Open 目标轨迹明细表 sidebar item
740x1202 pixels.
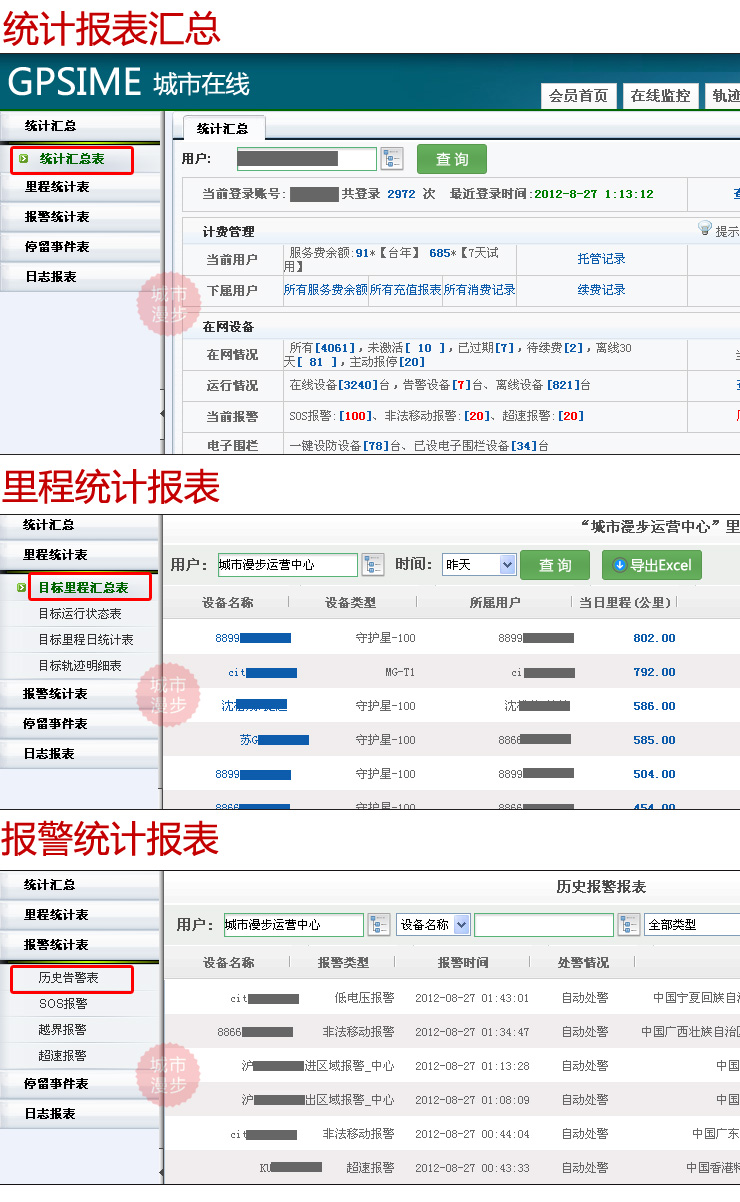point(80,666)
